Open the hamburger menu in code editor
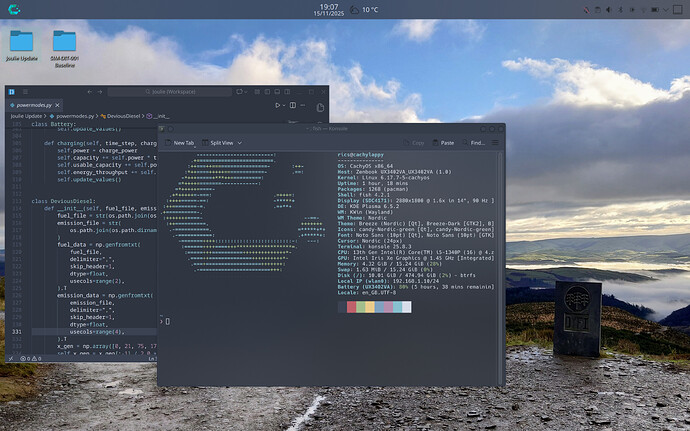This screenshot has width=690, height=431. (26, 92)
